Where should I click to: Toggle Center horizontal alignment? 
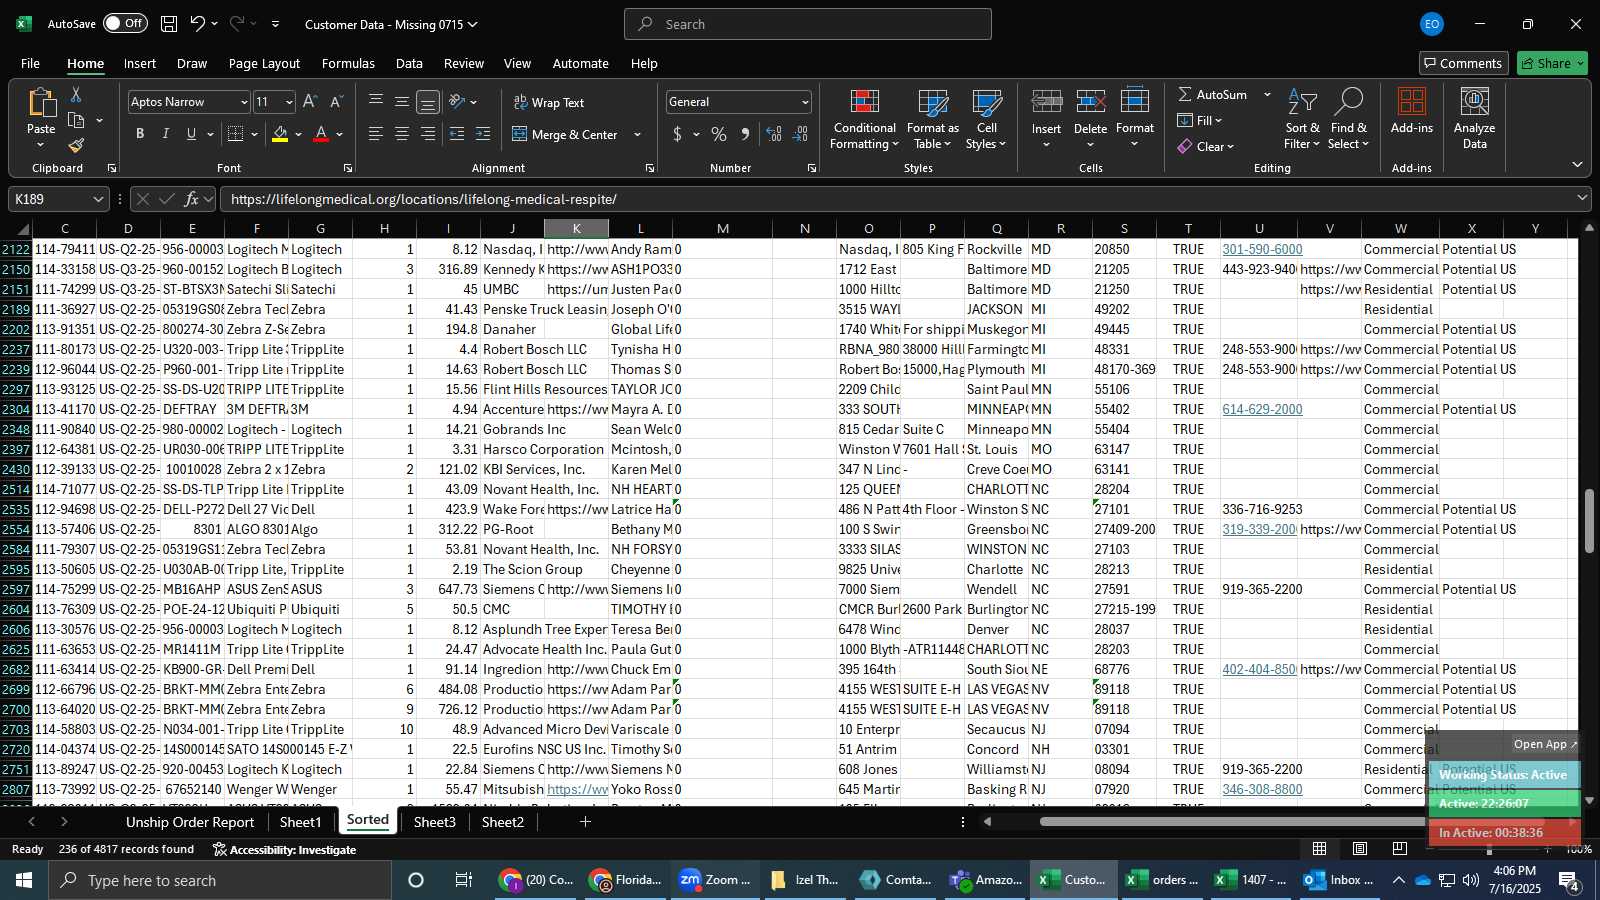[402, 134]
